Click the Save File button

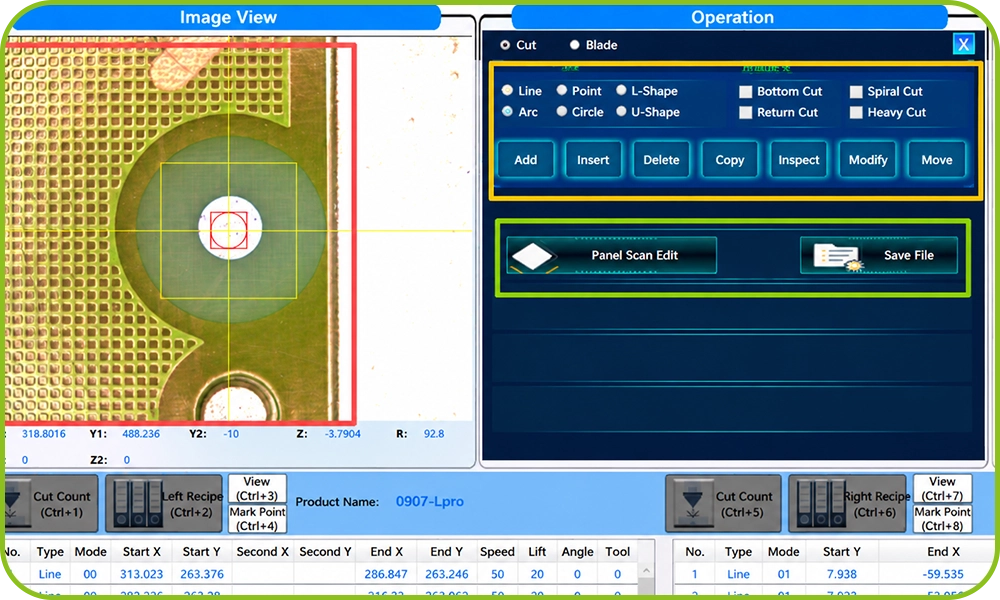pos(879,255)
